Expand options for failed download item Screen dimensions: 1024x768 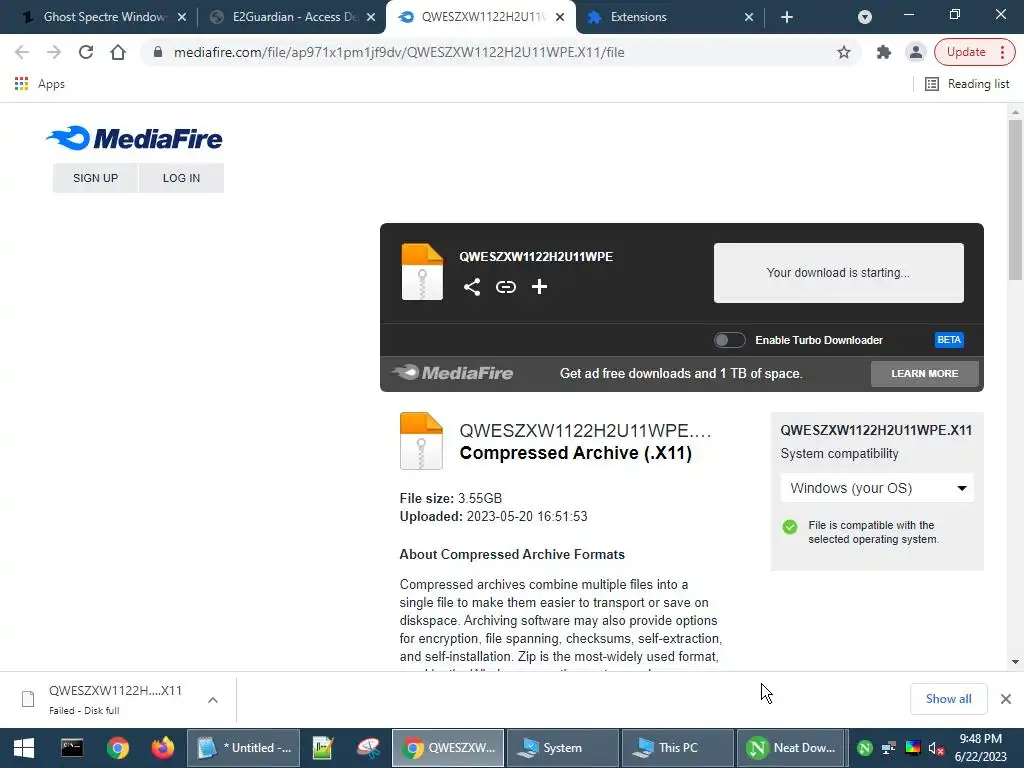[213, 699]
